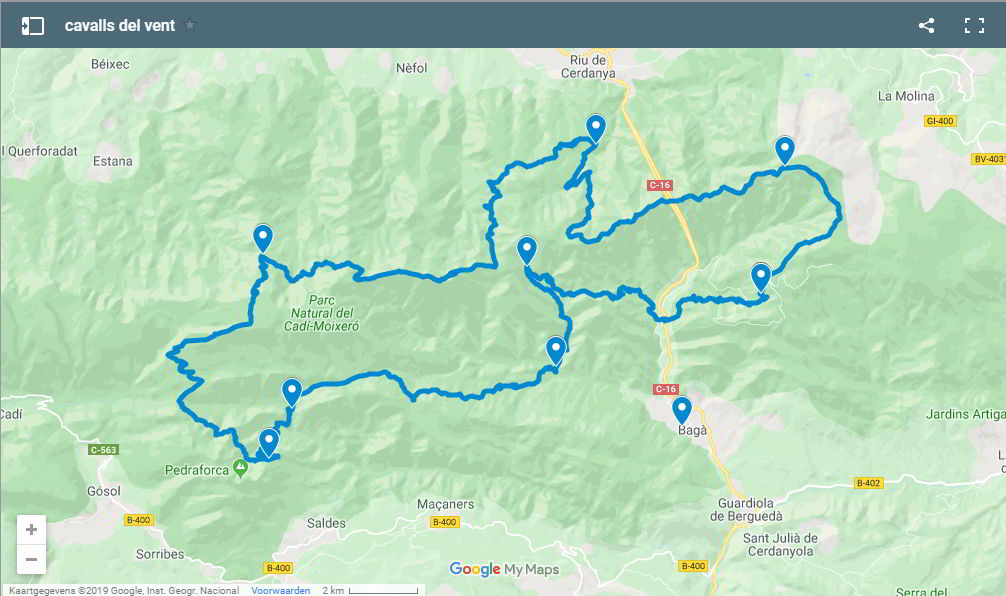Click the Pedraforca mountain peak icon
The height and width of the screenshot is (596, 1006).
point(241,468)
